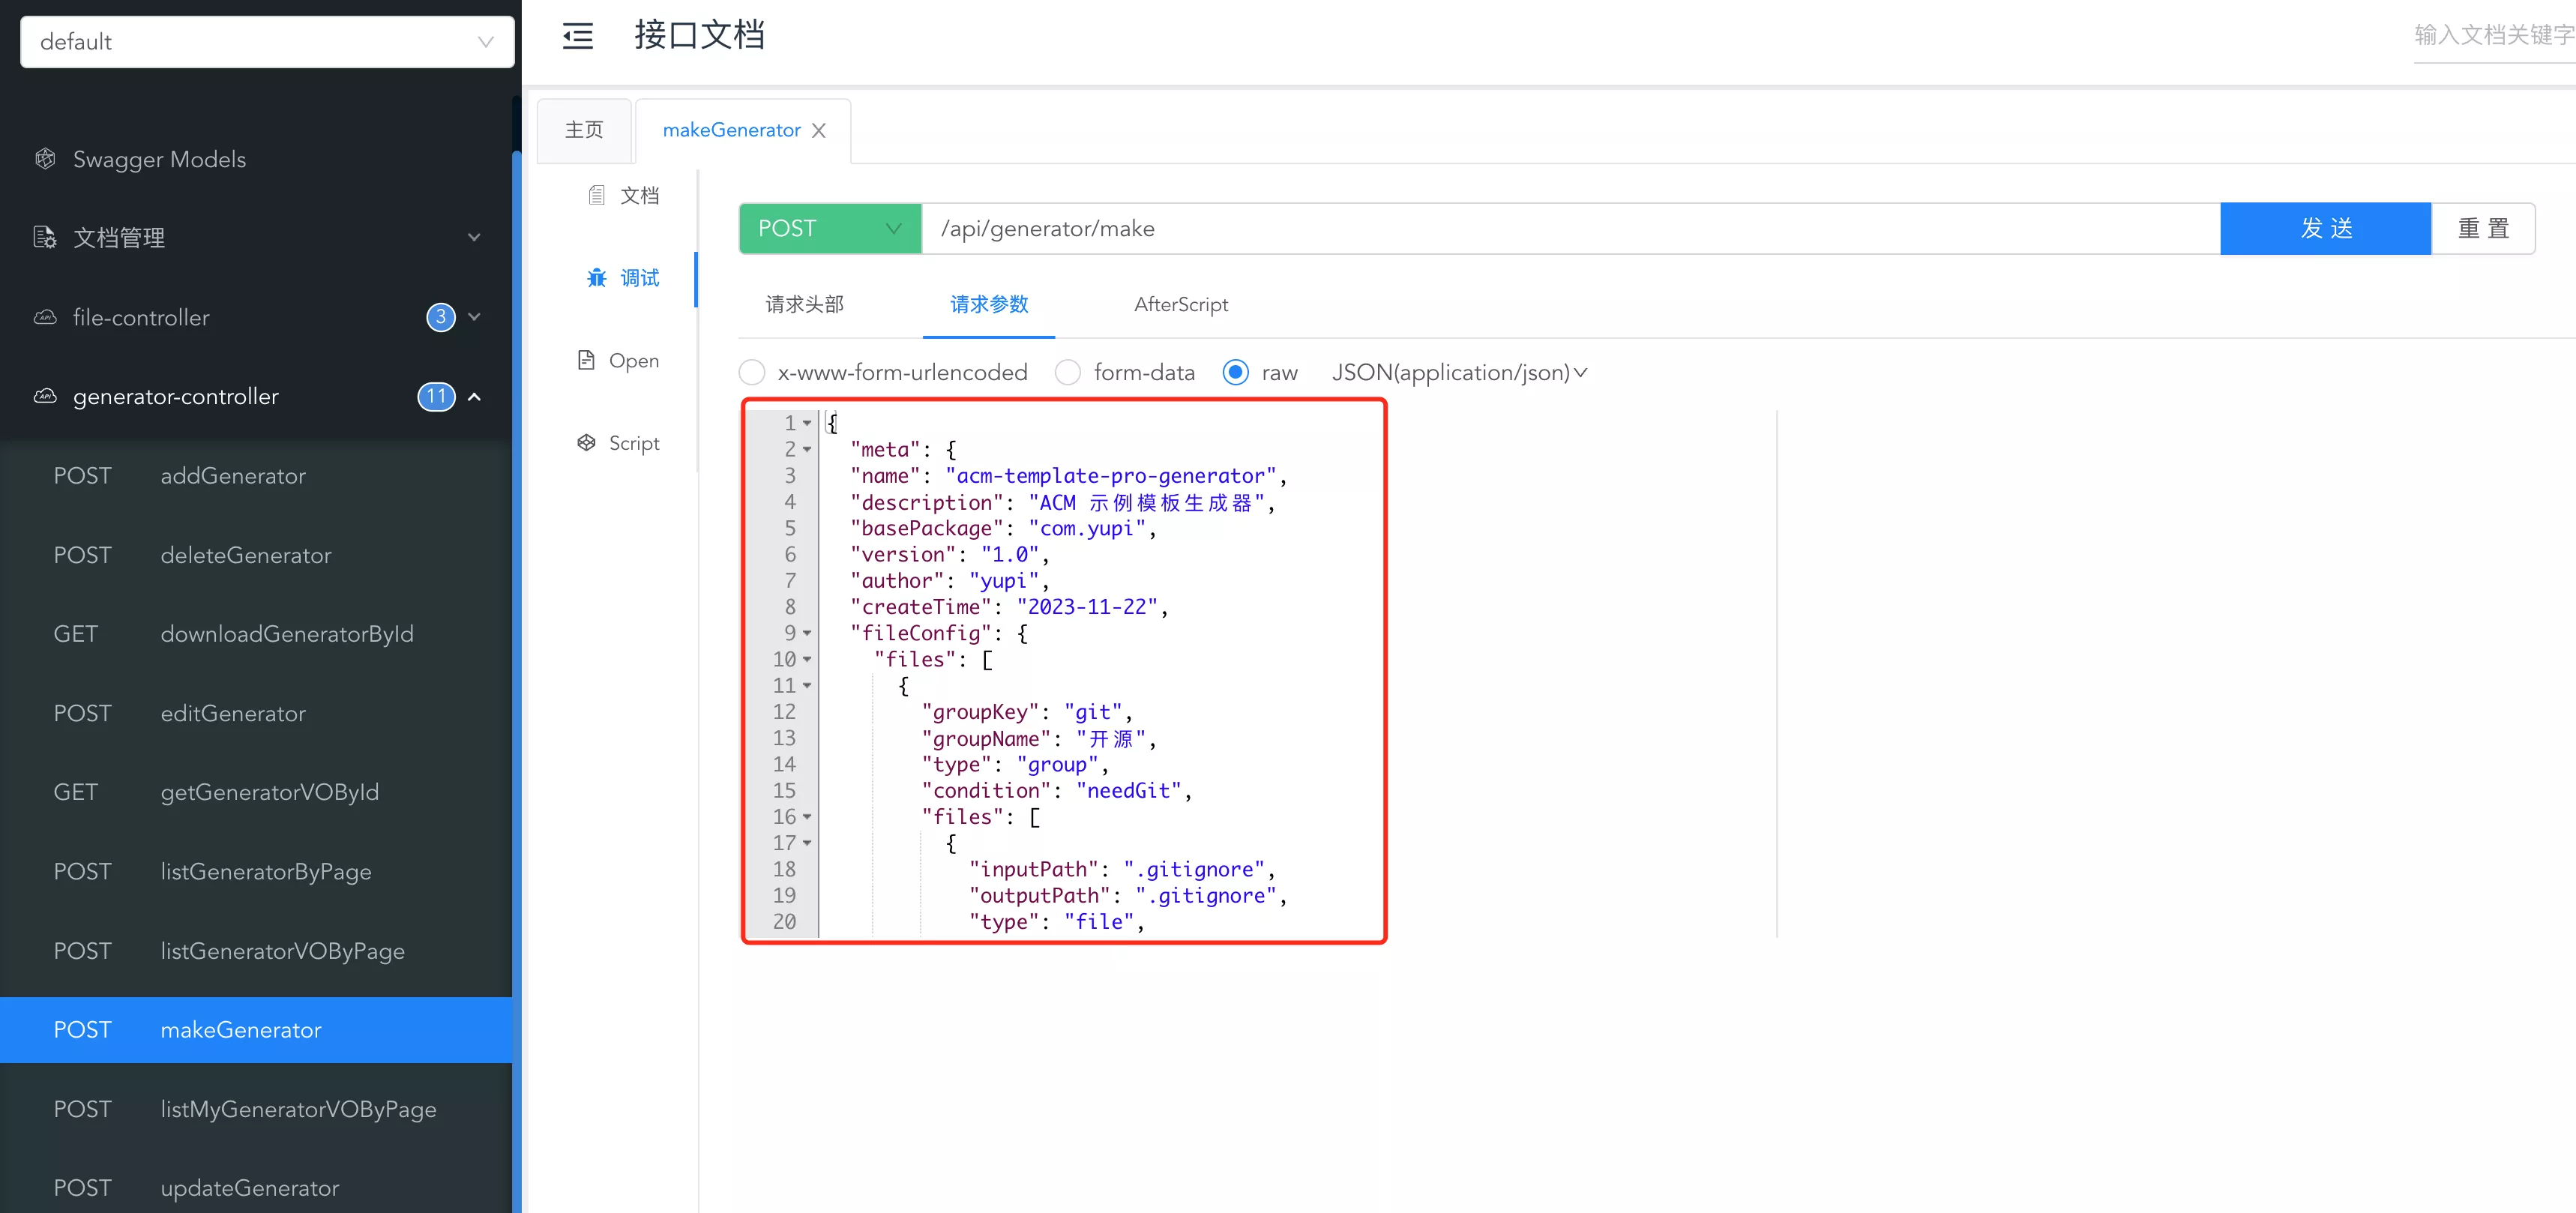Open POST updateGenerator endpoint
The height and width of the screenshot is (1213, 2576).
(x=256, y=1187)
